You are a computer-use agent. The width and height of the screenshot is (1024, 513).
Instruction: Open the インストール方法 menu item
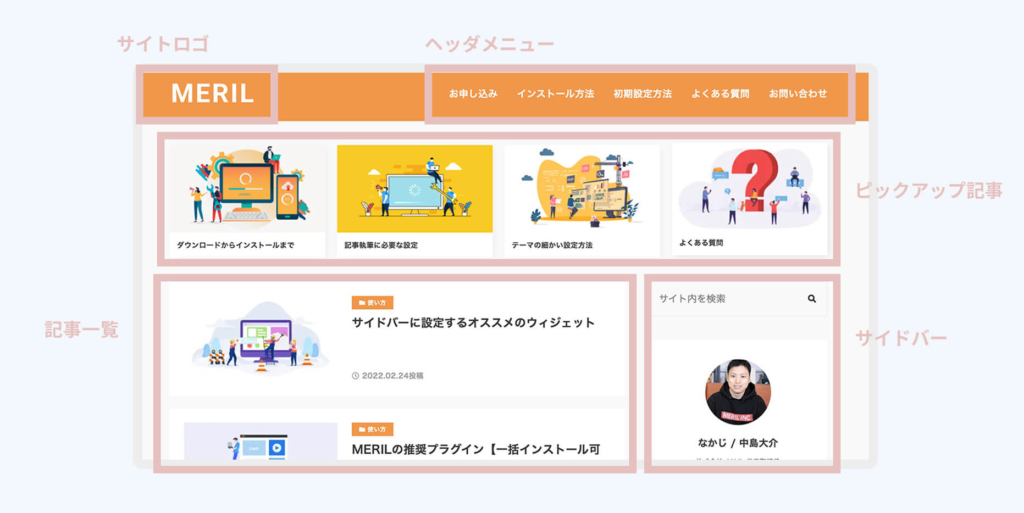[555, 93]
